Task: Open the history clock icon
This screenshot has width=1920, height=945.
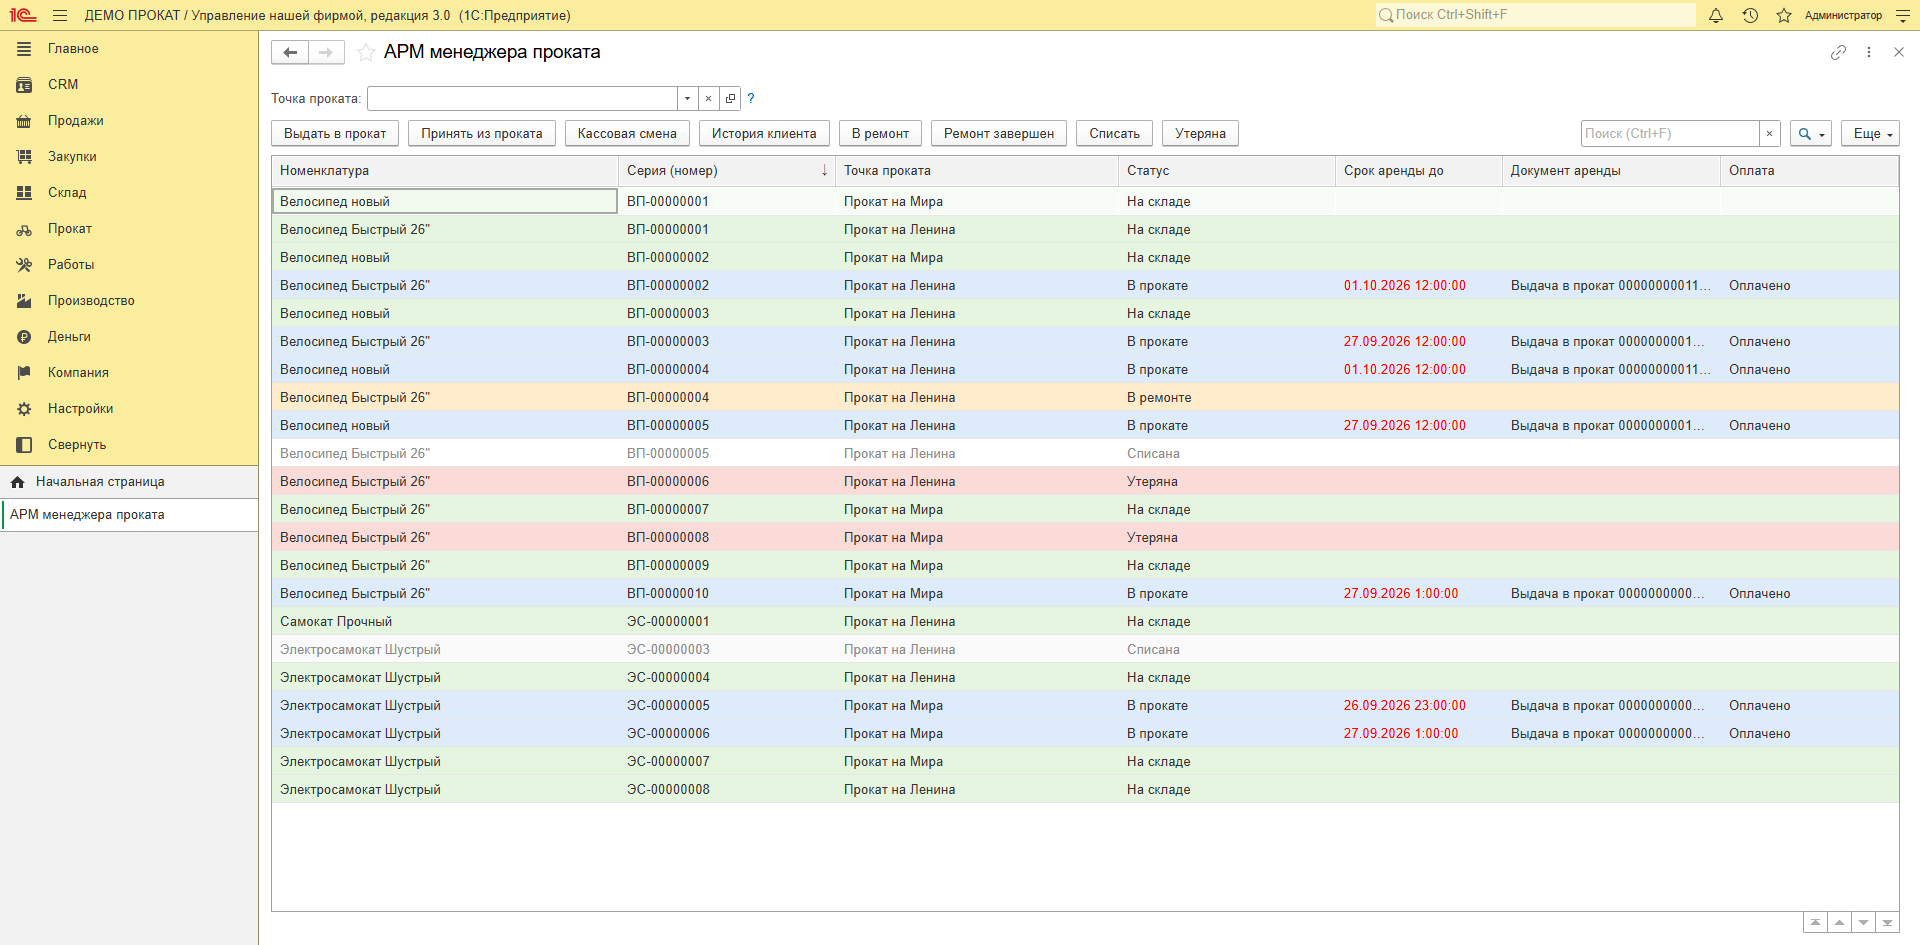Action: [x=1750, y=15]
